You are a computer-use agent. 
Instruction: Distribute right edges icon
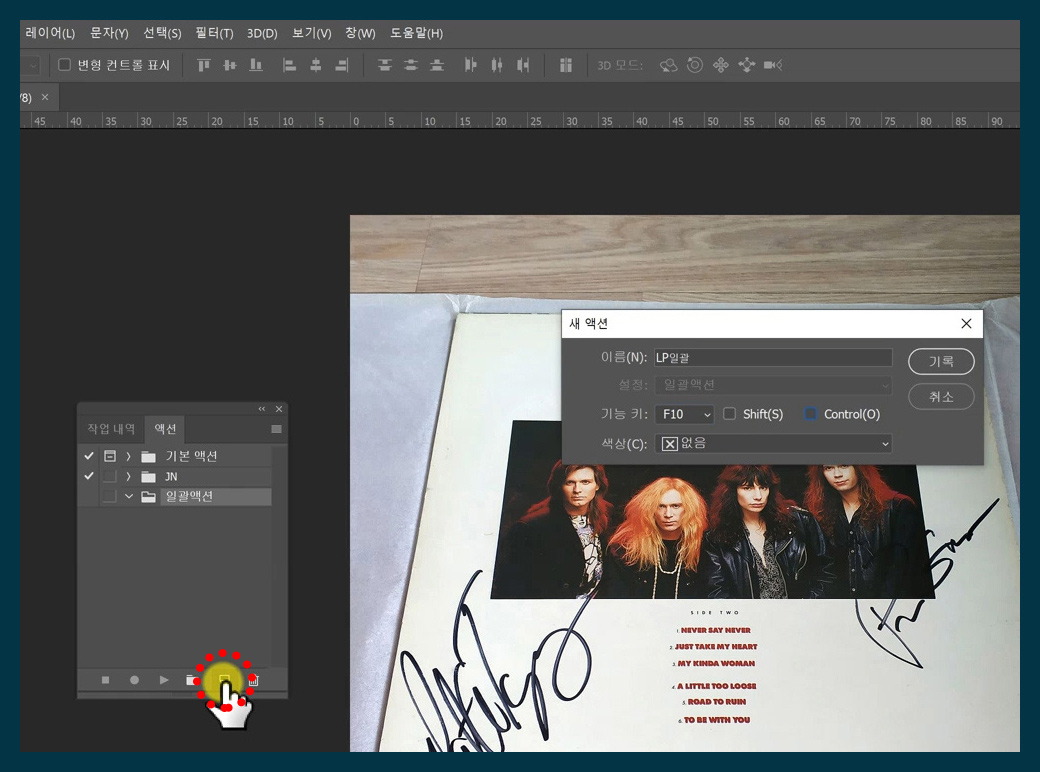(x=523, y=65)
